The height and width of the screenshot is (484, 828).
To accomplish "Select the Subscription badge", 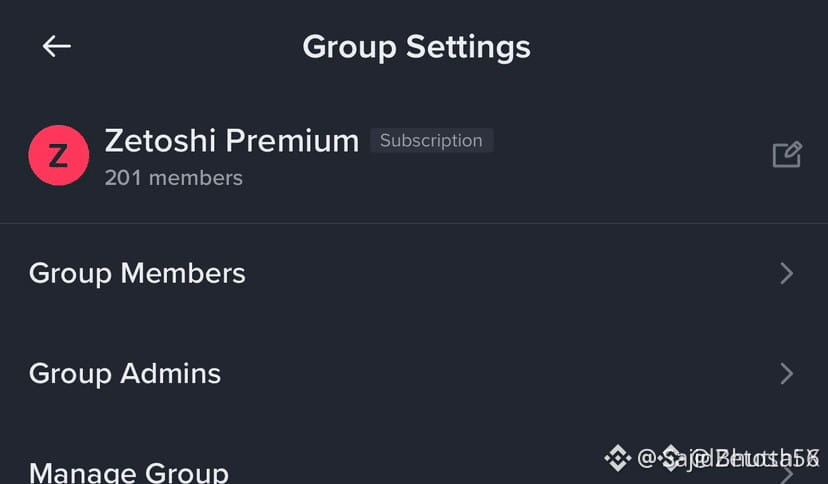I will click(x=431, y=140).
